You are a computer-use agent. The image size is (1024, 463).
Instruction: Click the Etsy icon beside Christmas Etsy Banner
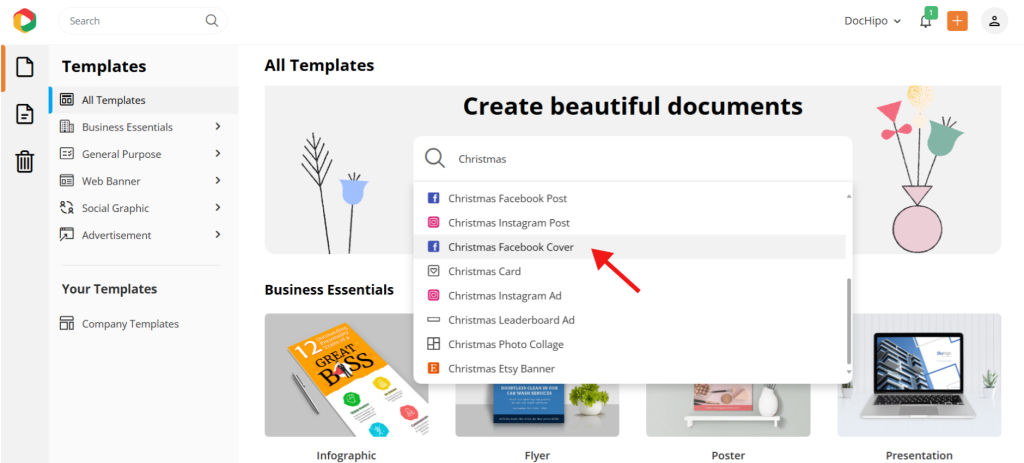[433, 368]
